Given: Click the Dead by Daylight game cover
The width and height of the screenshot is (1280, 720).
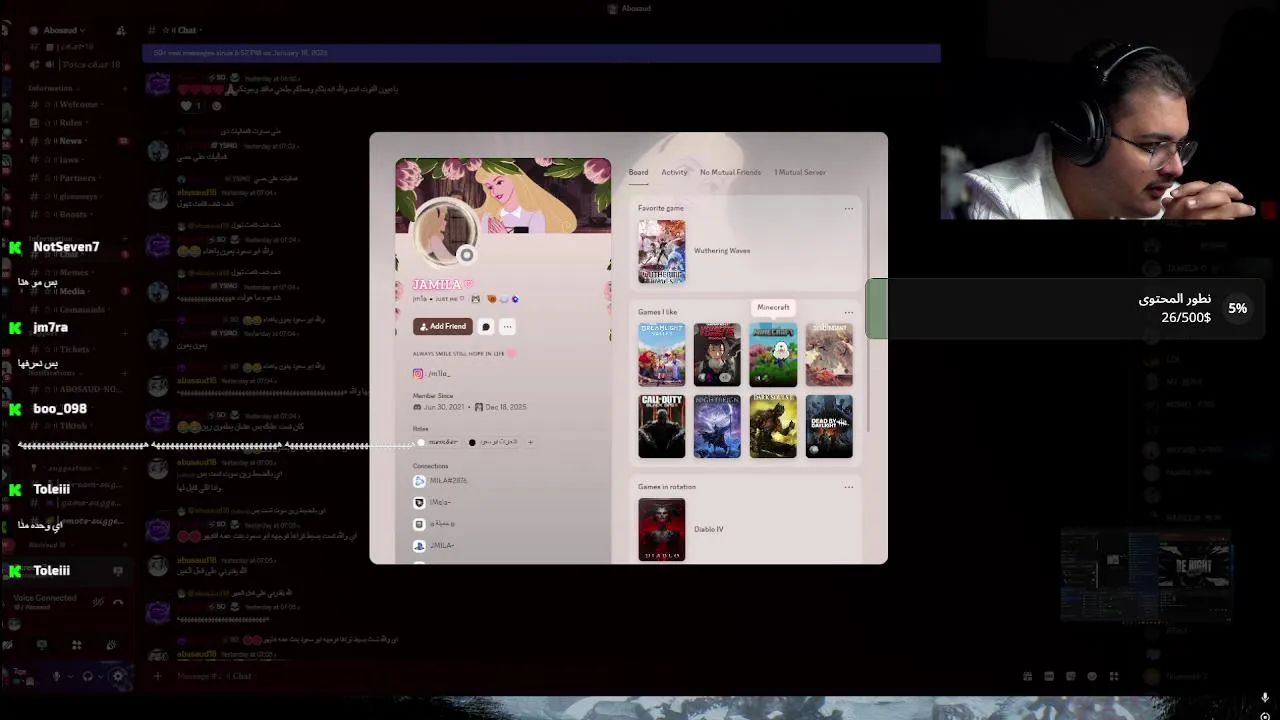Looking at the screenshot, I should click(x=829, y=426).
